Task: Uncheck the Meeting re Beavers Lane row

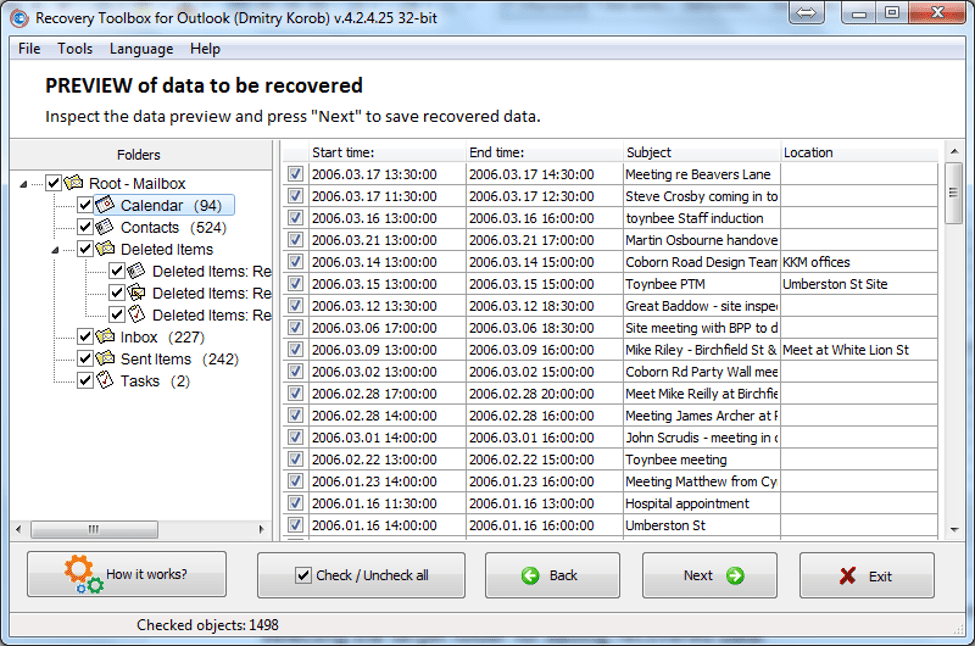Action: (x=295, y=174)
